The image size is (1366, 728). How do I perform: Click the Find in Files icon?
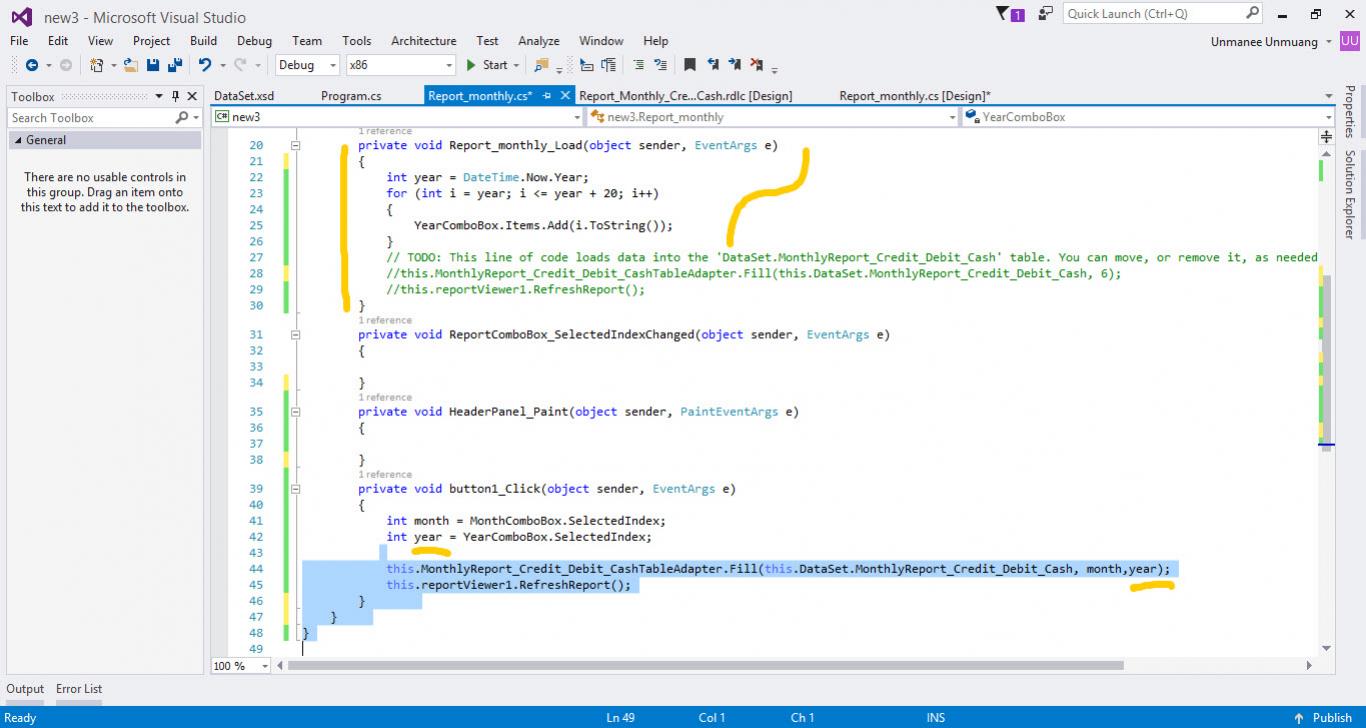(542, 65)
